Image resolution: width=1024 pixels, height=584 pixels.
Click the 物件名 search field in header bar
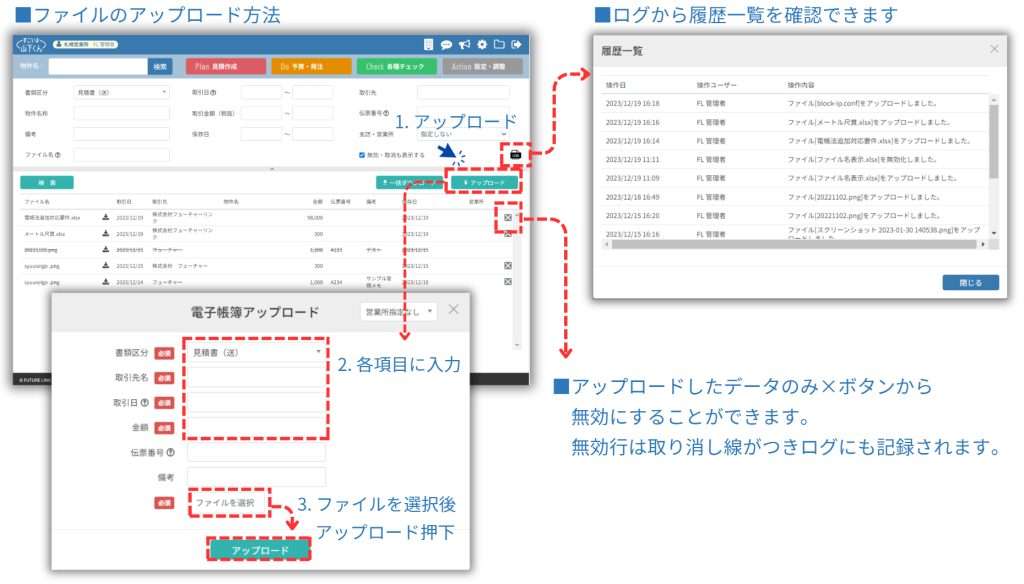point(98,67)
